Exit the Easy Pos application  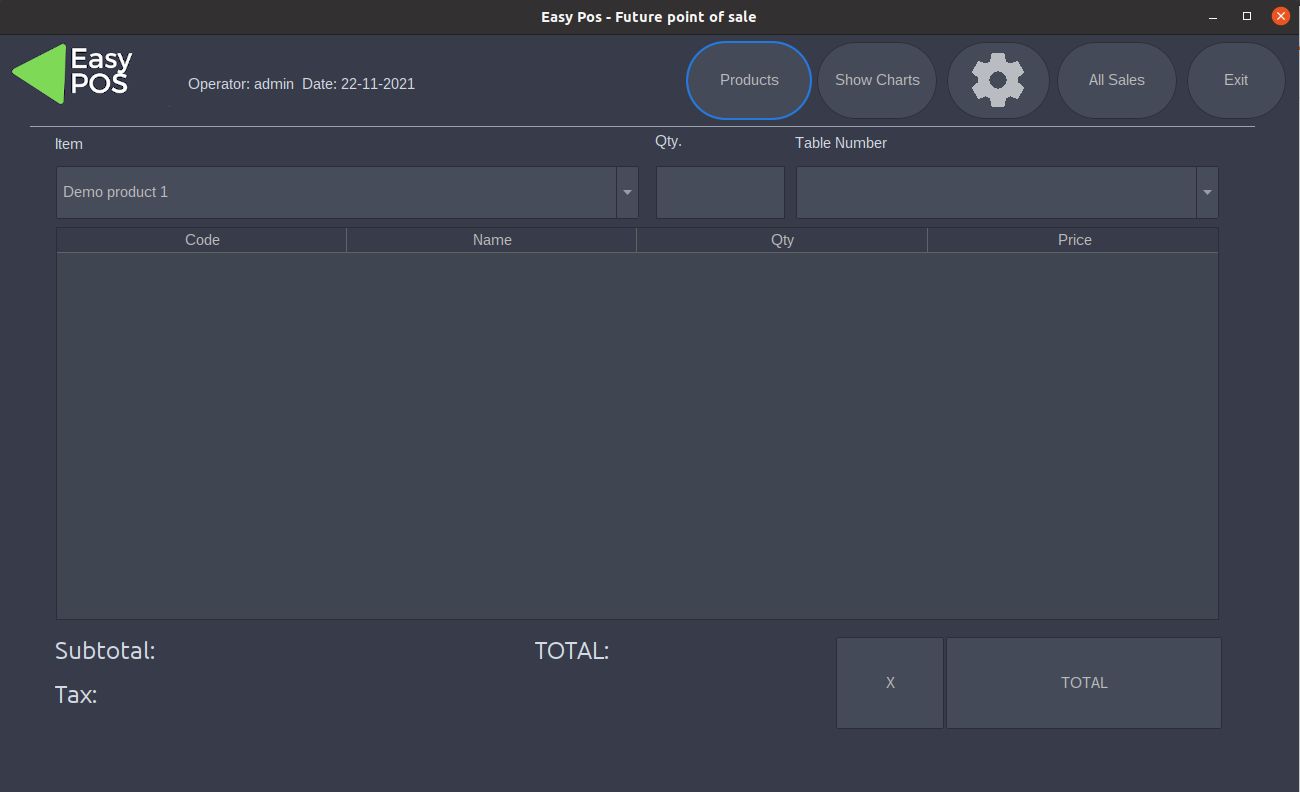[1236, 80]
